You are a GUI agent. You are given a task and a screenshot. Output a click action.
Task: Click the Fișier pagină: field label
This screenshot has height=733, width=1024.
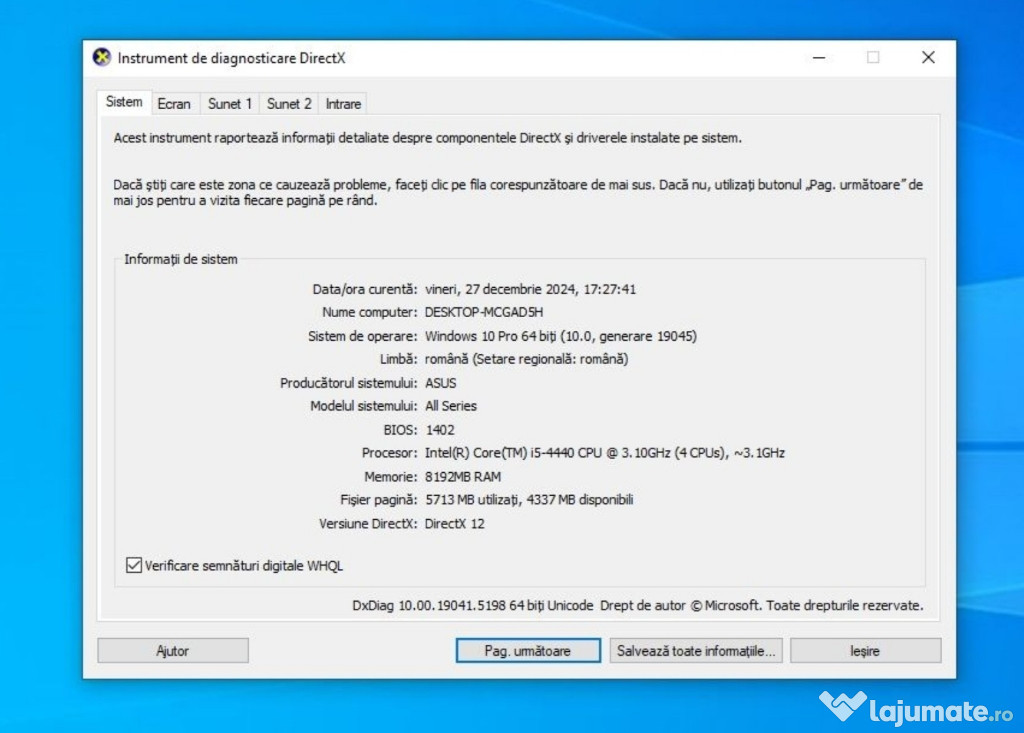[379, 500]
